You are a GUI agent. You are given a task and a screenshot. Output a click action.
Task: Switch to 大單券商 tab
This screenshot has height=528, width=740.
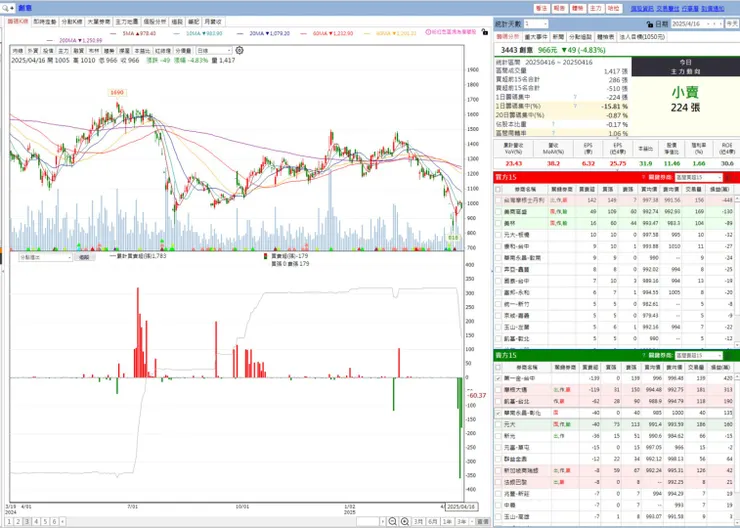tap(99, 22)
